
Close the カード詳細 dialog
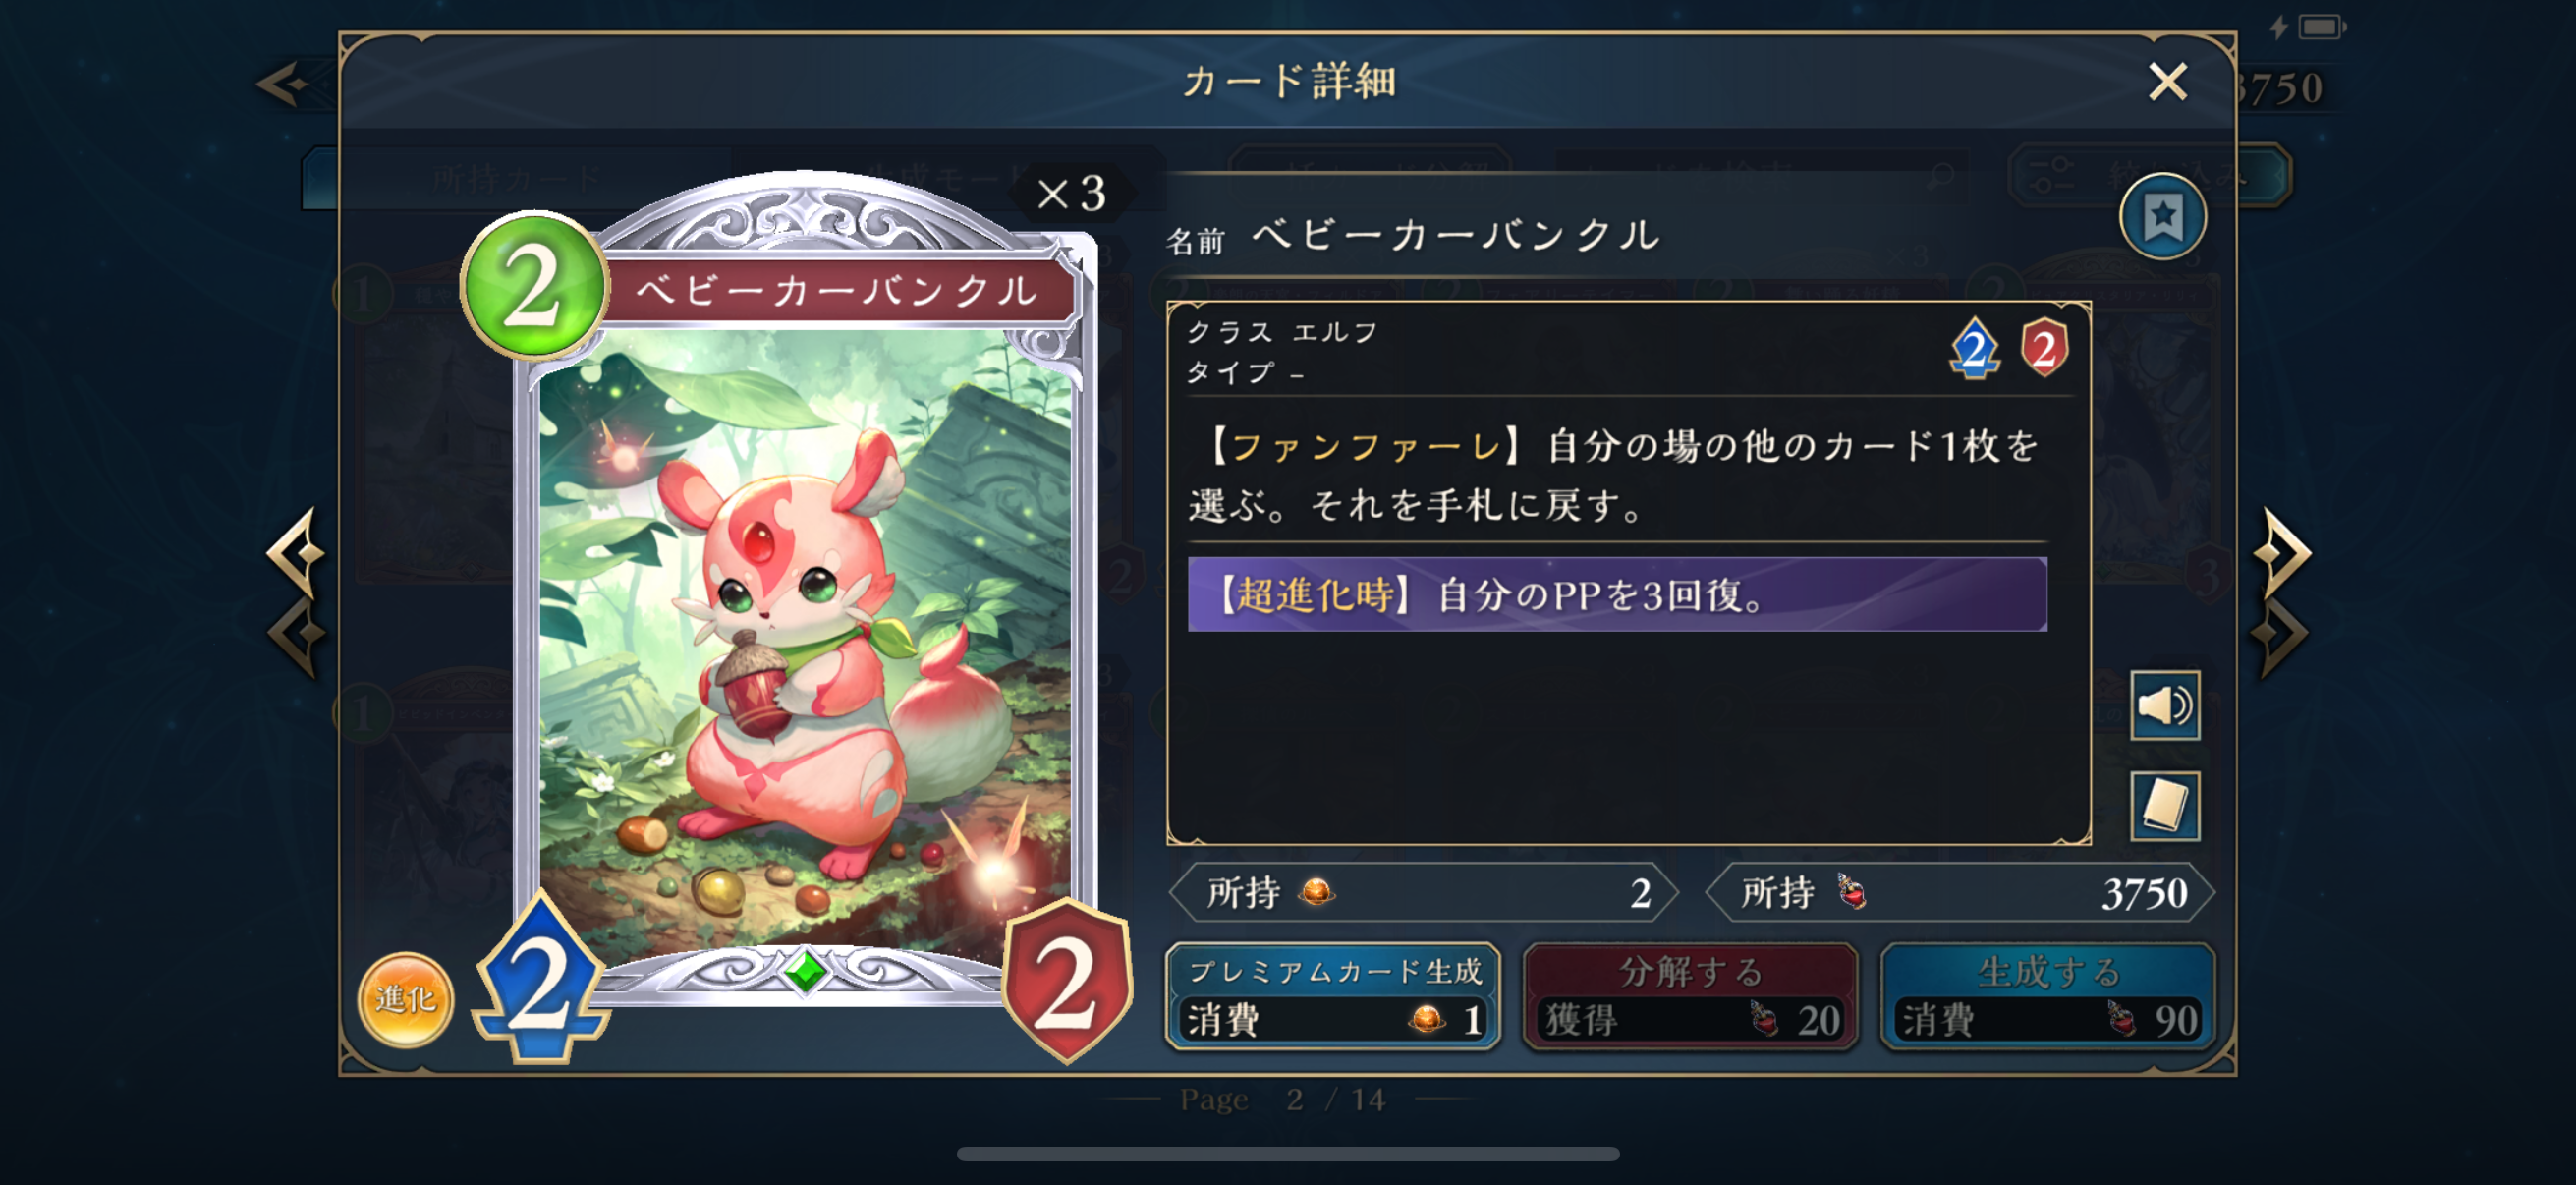[x=2167, y=82]
